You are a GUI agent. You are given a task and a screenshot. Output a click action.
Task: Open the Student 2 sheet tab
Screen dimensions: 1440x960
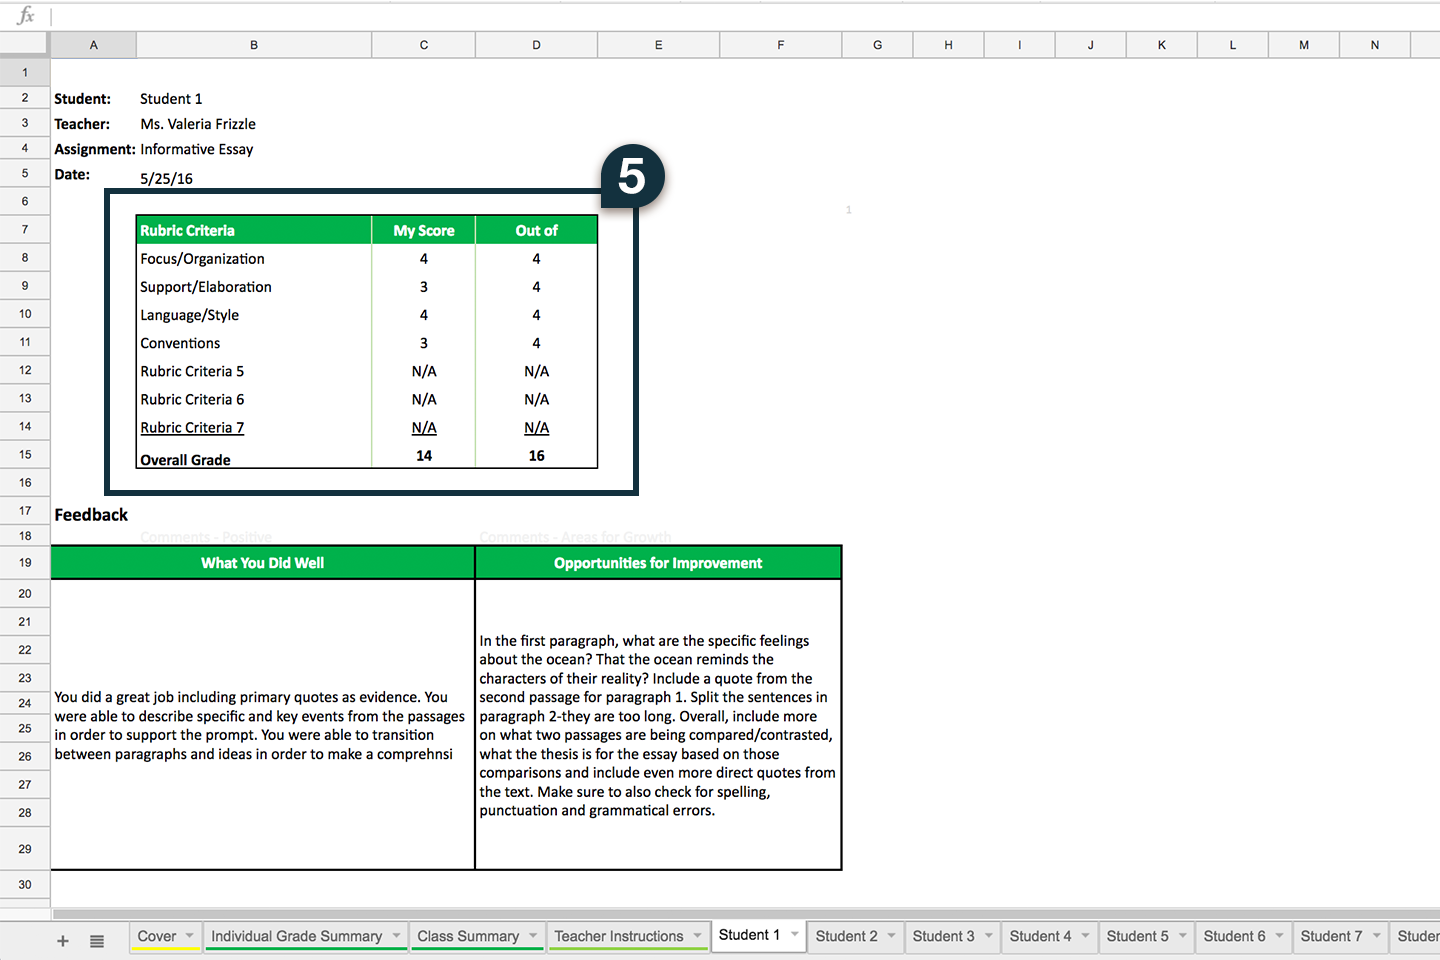[x=846, y=937]
